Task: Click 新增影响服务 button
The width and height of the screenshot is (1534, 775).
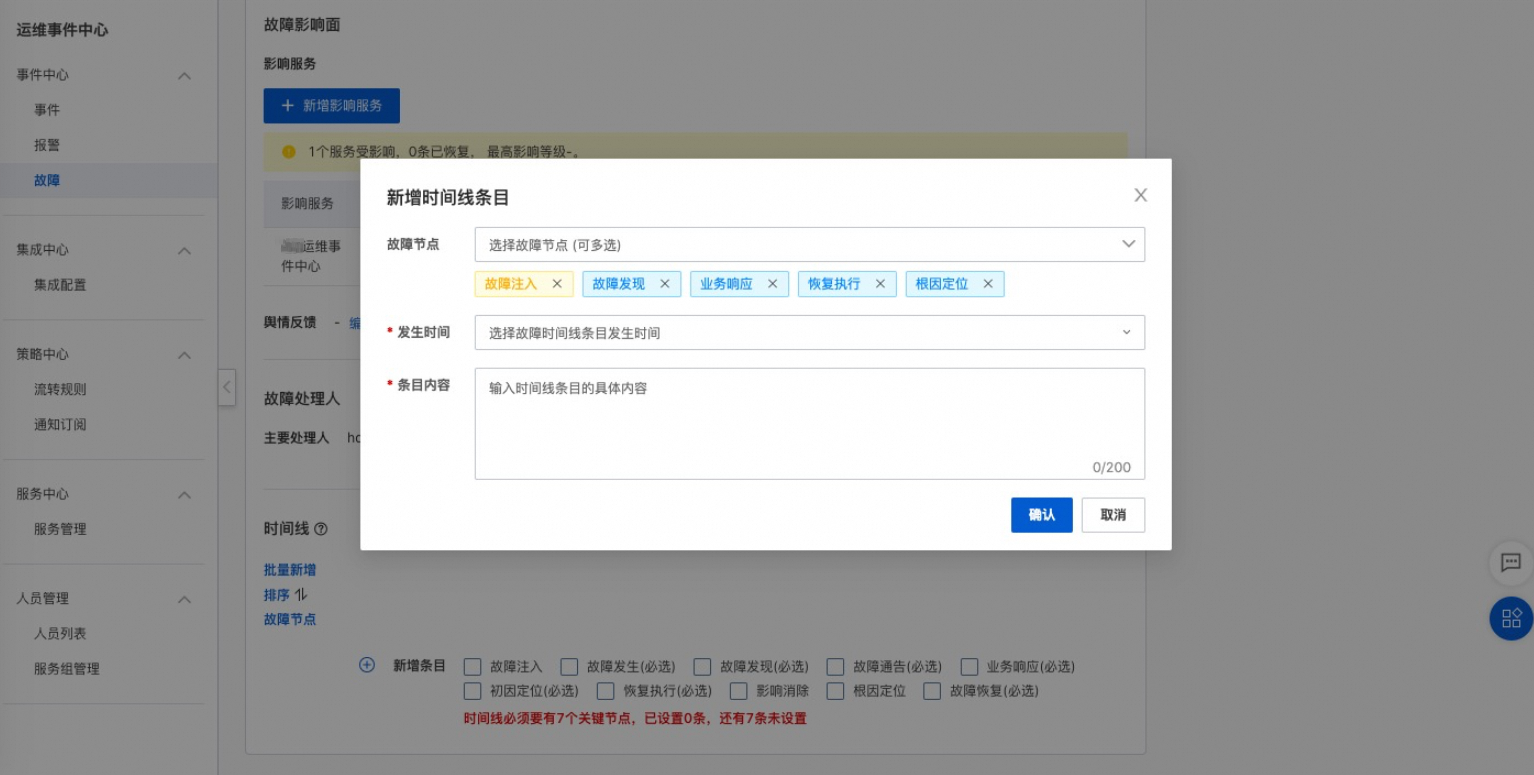Action: tap(332, 105)
